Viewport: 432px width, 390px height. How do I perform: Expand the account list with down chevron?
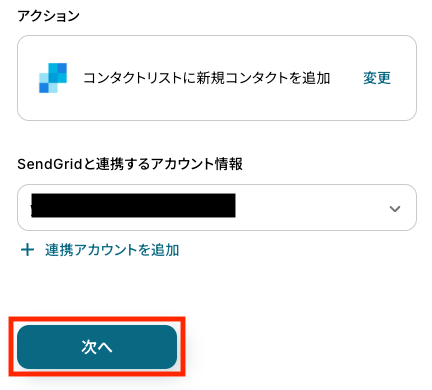(x=395, y=209)
